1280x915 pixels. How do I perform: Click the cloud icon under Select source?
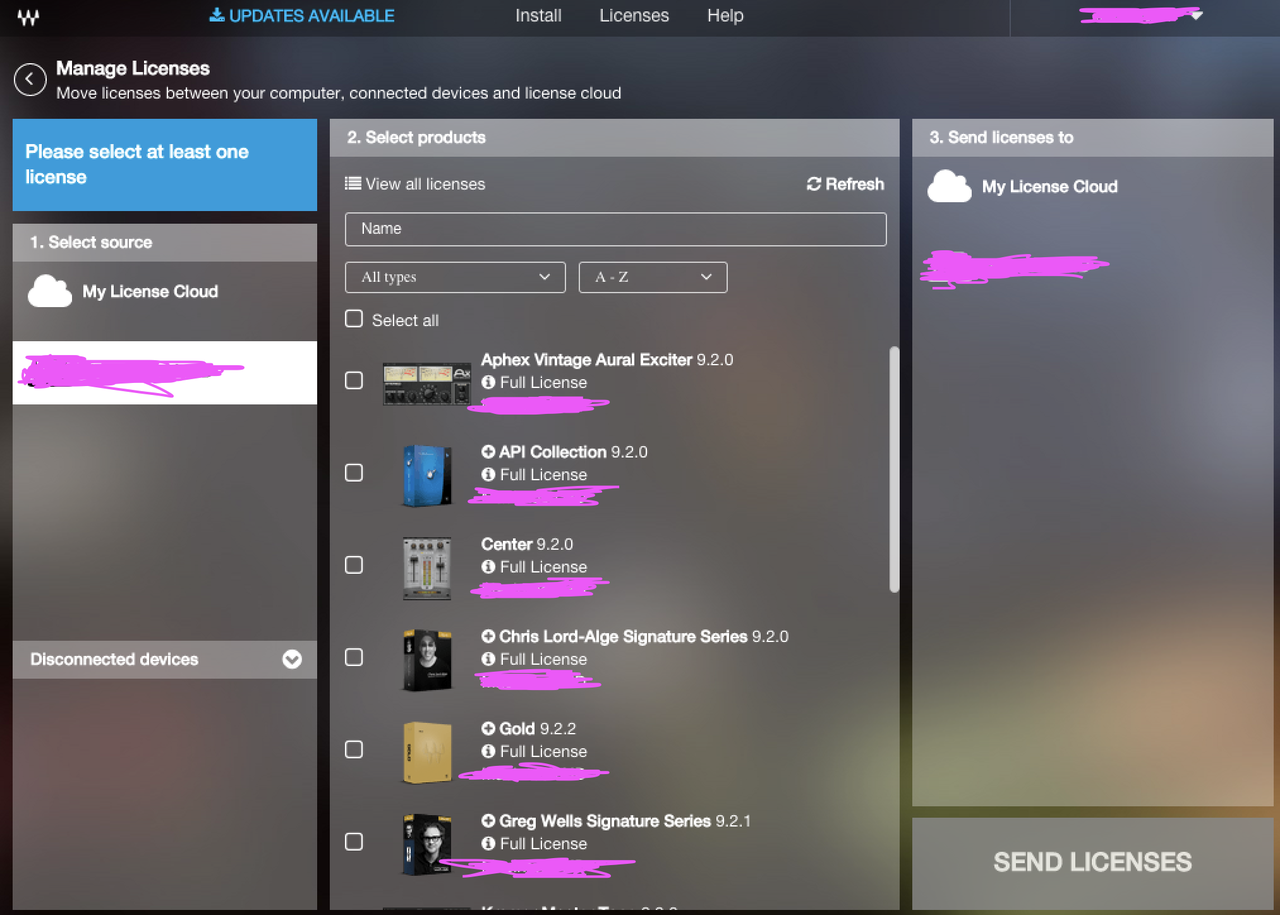(x=50, y=292)
